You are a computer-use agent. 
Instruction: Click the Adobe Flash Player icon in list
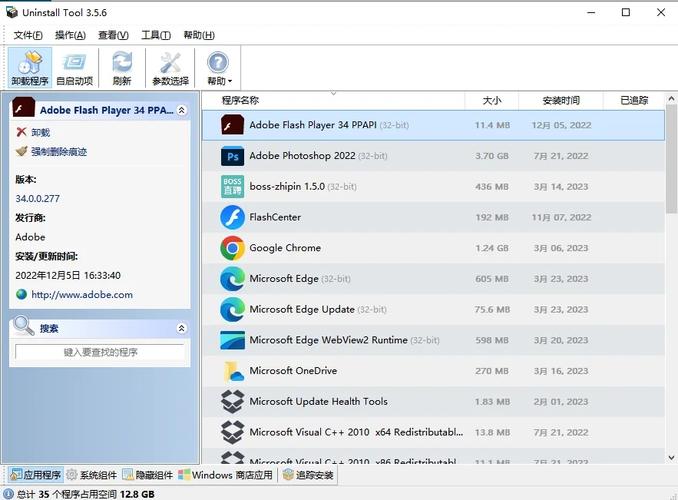[x=232, y=125]
